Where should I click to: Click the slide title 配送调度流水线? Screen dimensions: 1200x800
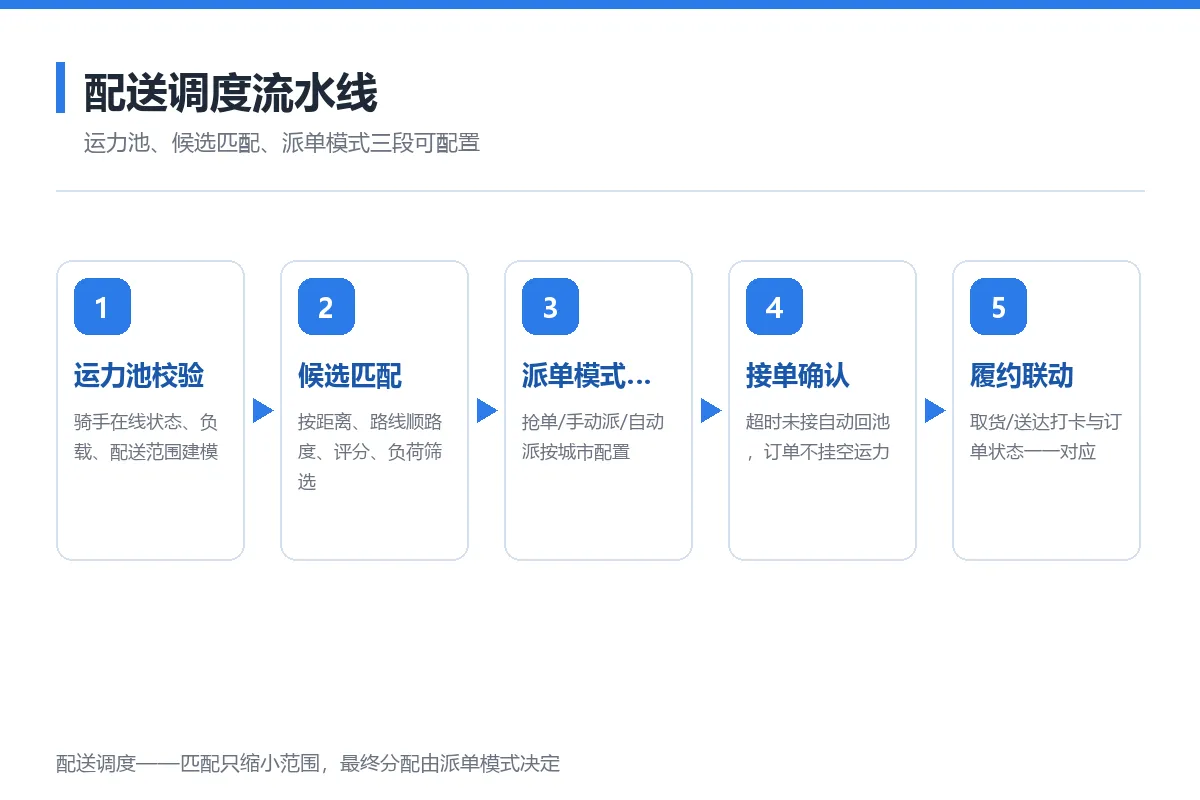tap(230, 93)
